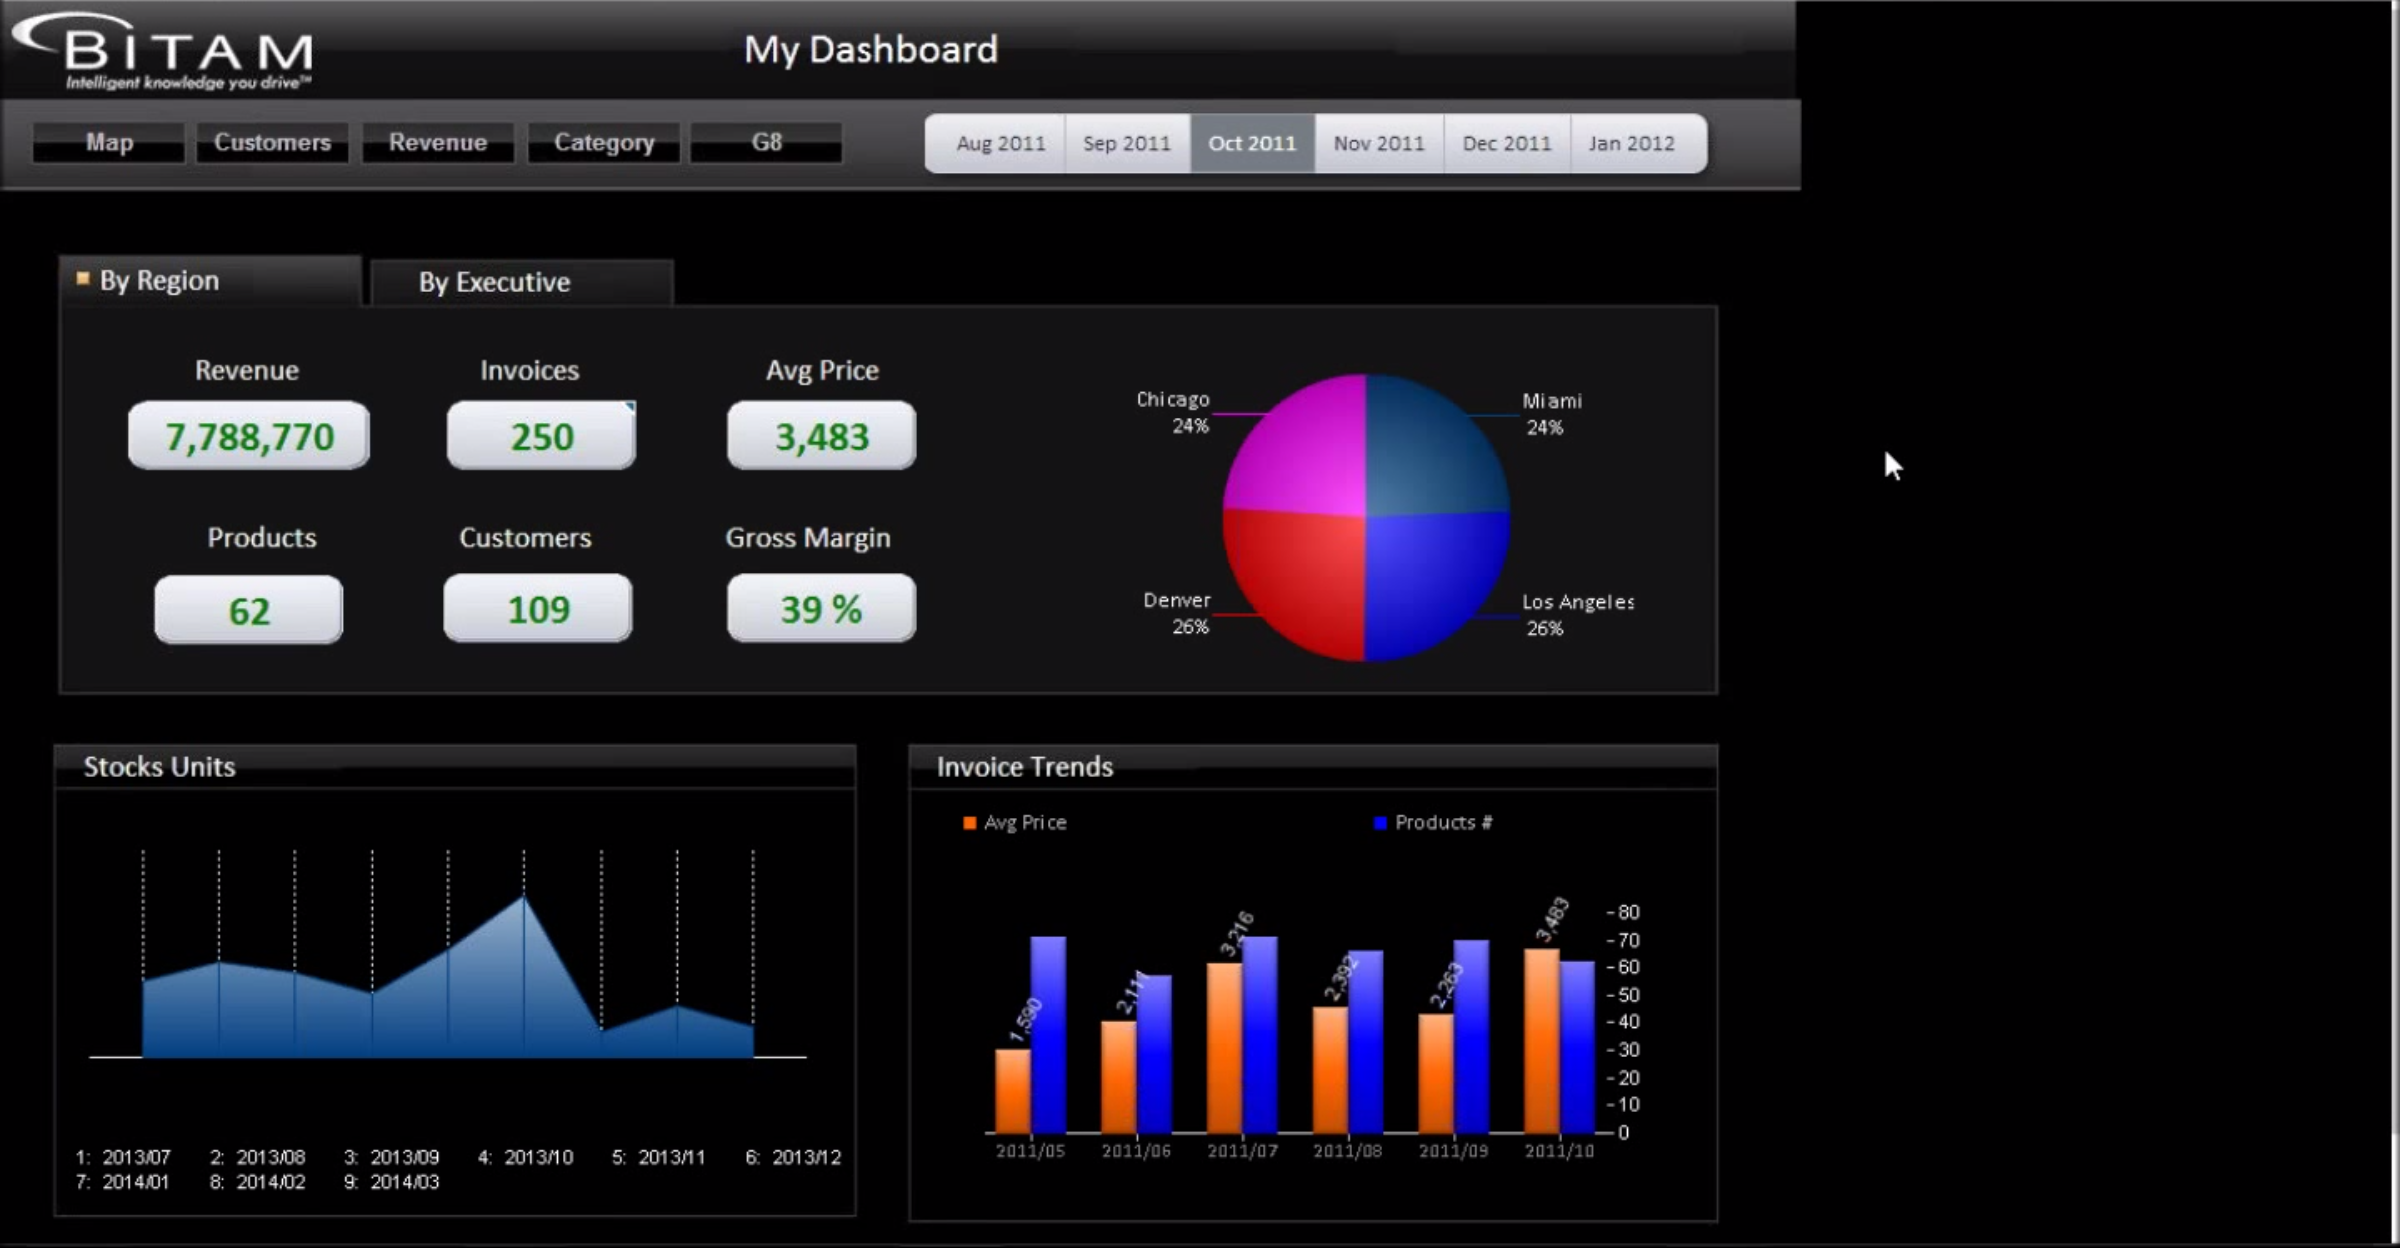
Task: Select Aug 2011 in month selector
Action: (999, 144)
